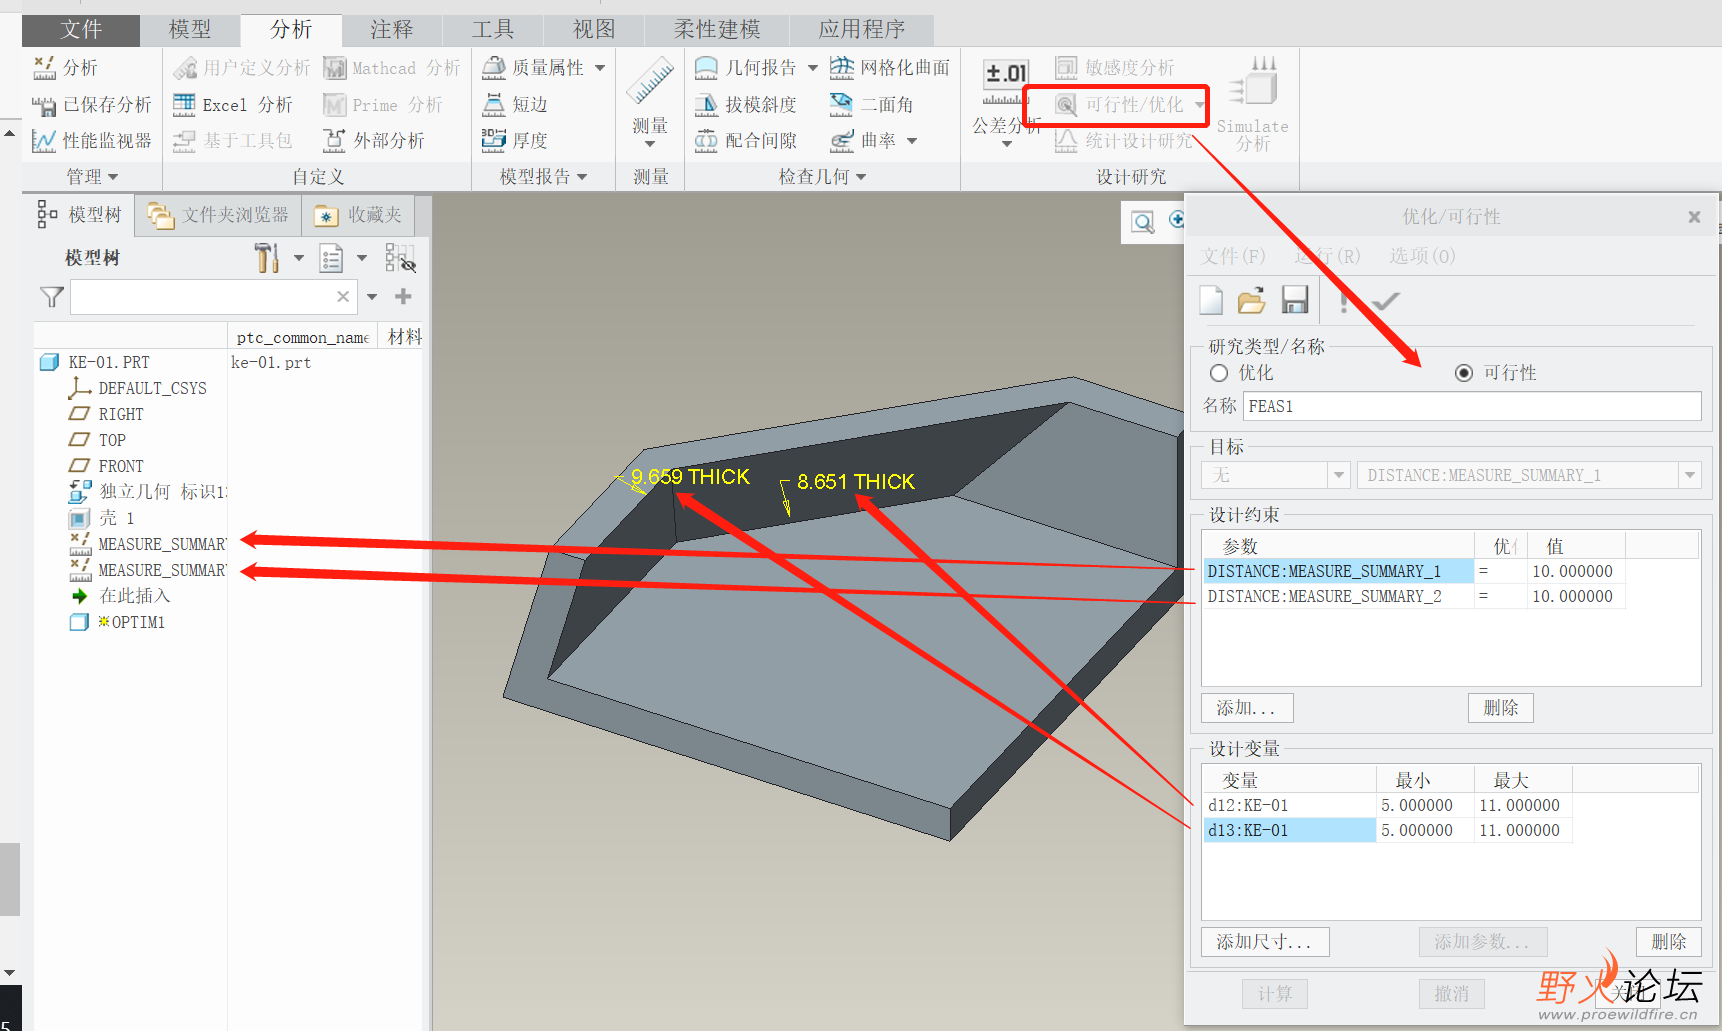Image resolution: width=1722 pixels, height=1031 pixels.
Task: Expand 质量属性 dropdown arrow
Action: click(x=600, y=68)
